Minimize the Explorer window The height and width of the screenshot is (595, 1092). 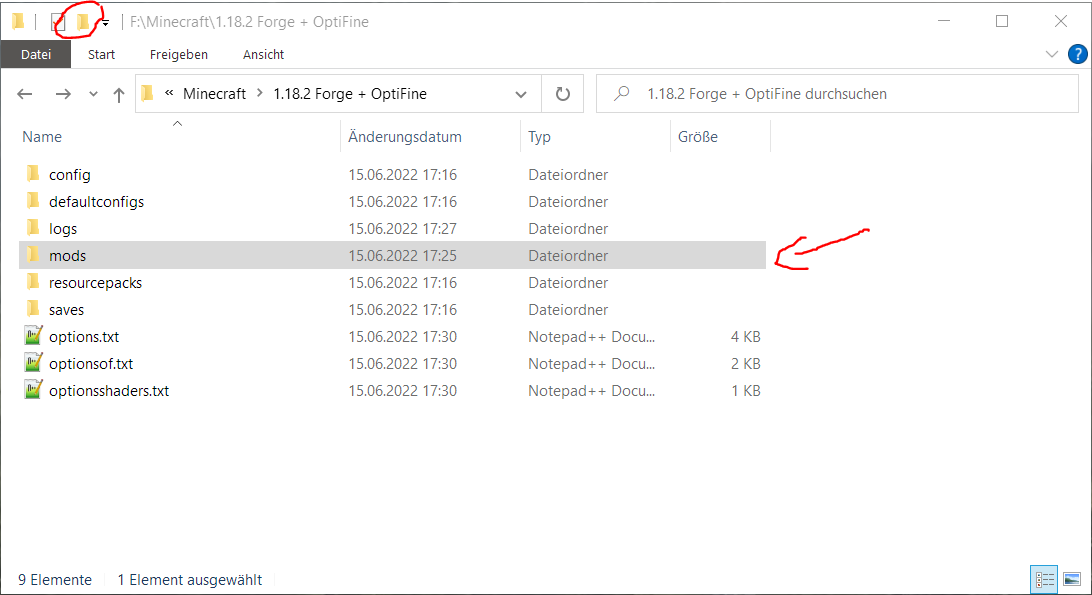(944, 22)
